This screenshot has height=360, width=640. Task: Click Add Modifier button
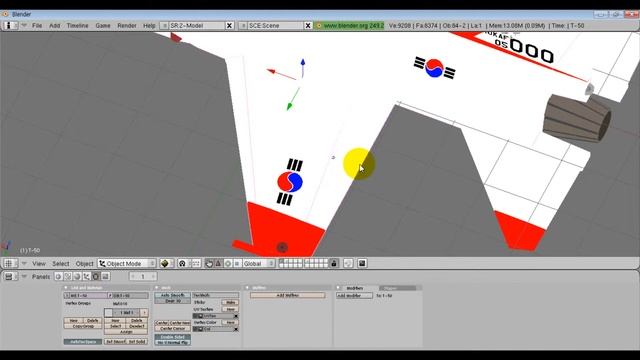(x=354, y=296)
